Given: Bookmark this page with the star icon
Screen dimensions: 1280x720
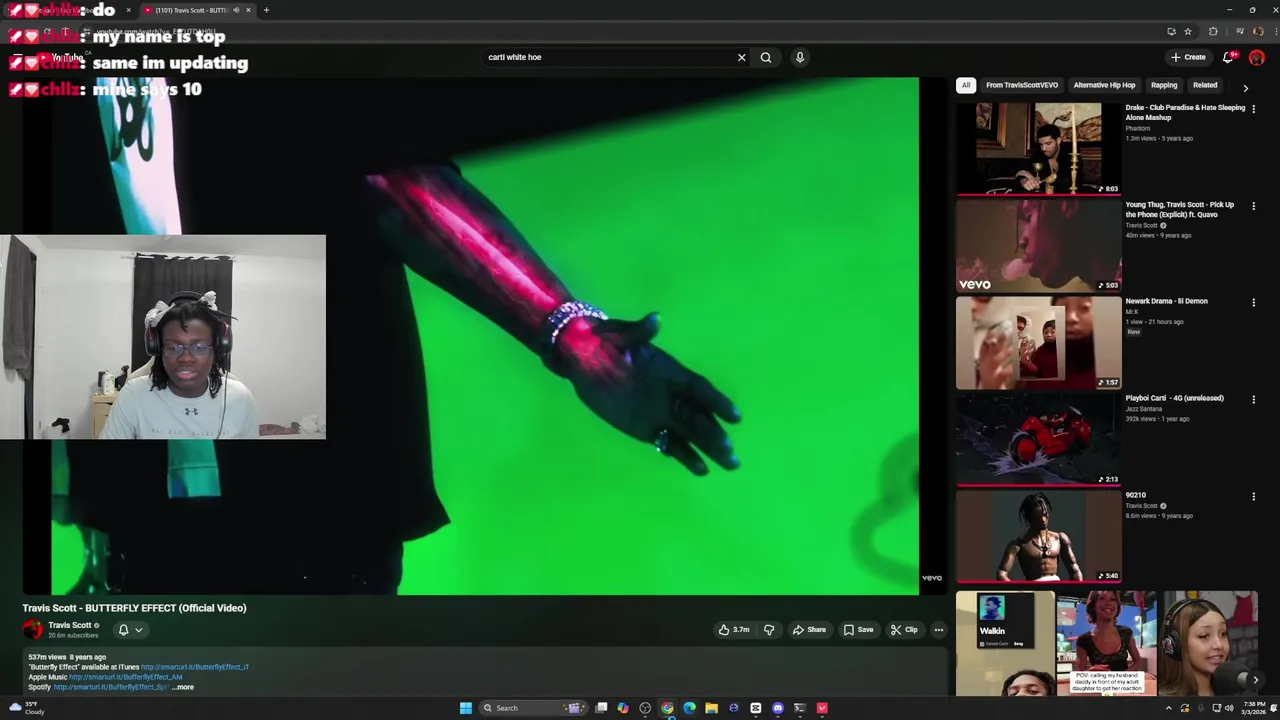Looking at the screenshot, I should tap(1188, 31).
